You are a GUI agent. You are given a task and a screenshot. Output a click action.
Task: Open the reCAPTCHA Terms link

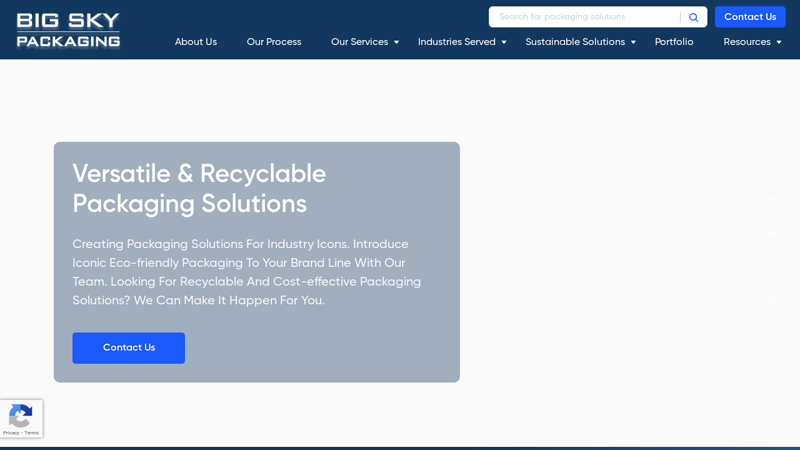coord(32,433)
